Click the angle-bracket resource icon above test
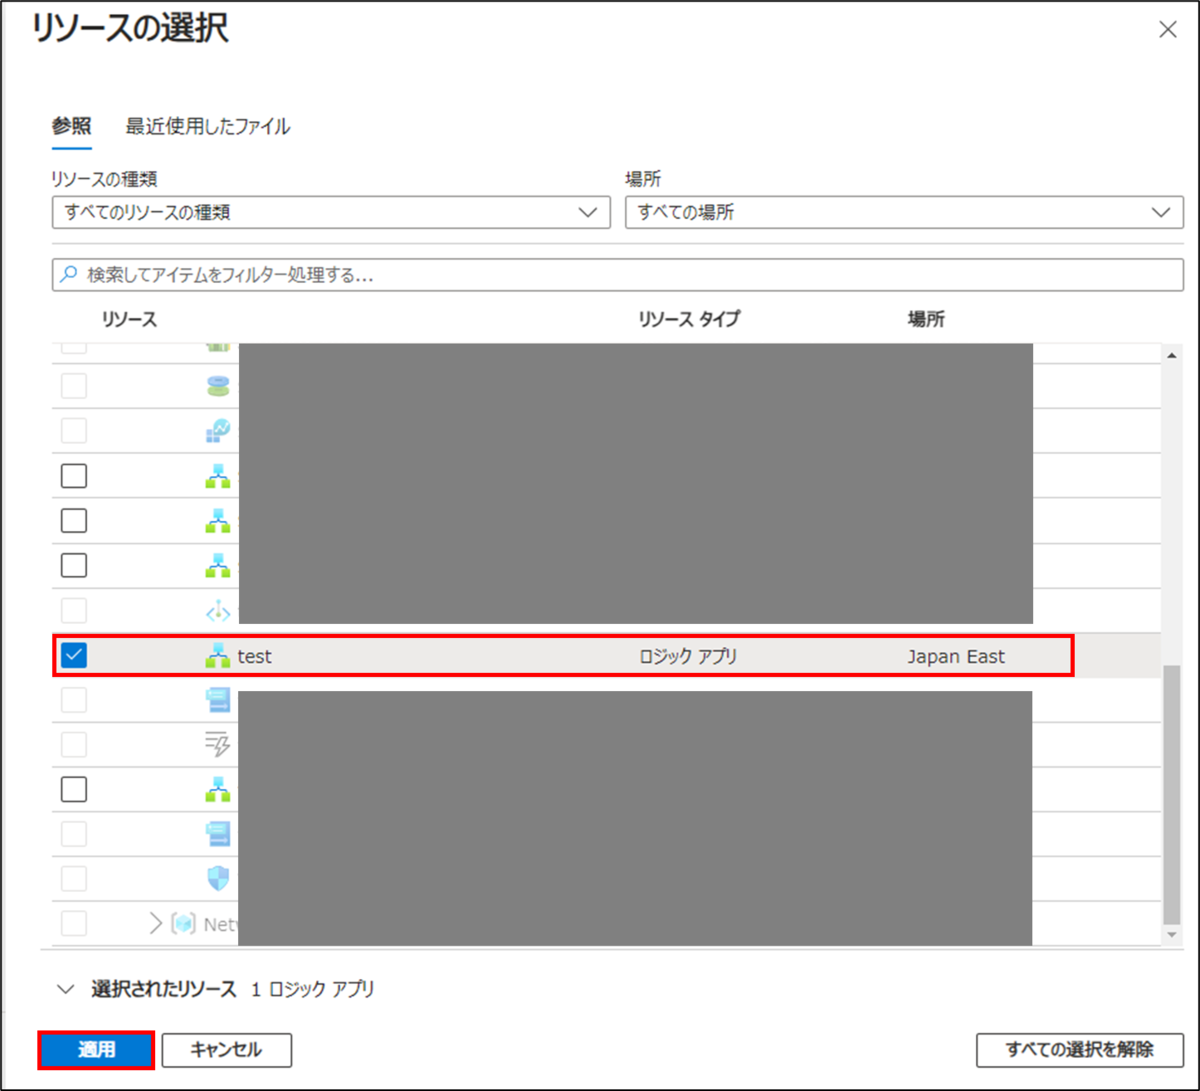This screenshot has width=1200, height=1091. pos(217,611)
